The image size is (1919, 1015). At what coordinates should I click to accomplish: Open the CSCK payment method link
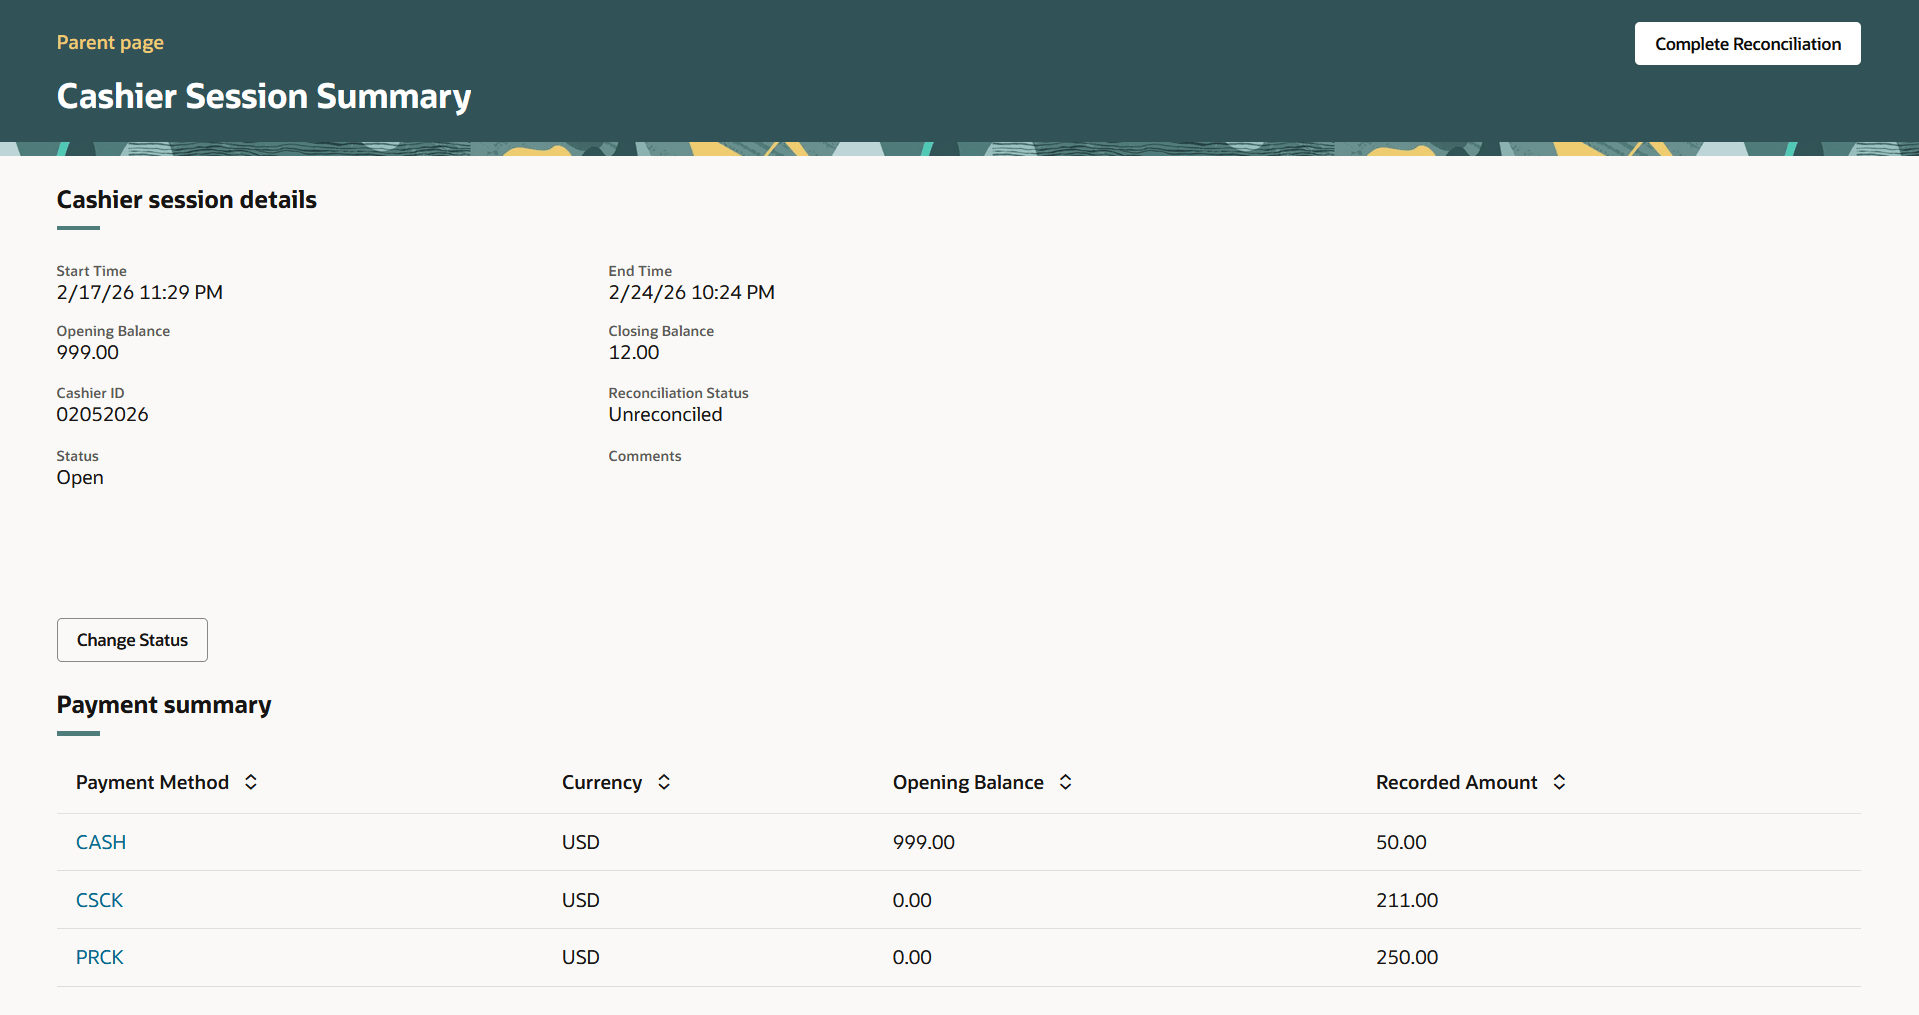pos(99,900)
